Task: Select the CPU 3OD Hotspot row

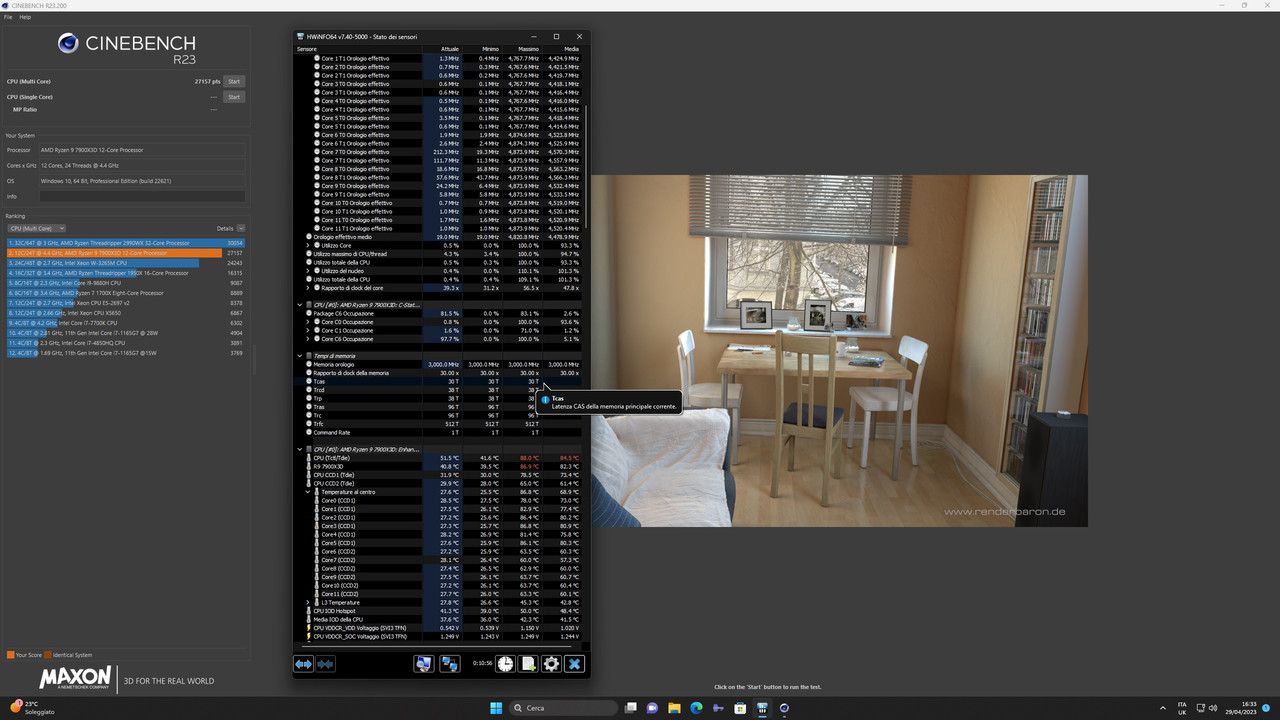Action: pos(437,611)
